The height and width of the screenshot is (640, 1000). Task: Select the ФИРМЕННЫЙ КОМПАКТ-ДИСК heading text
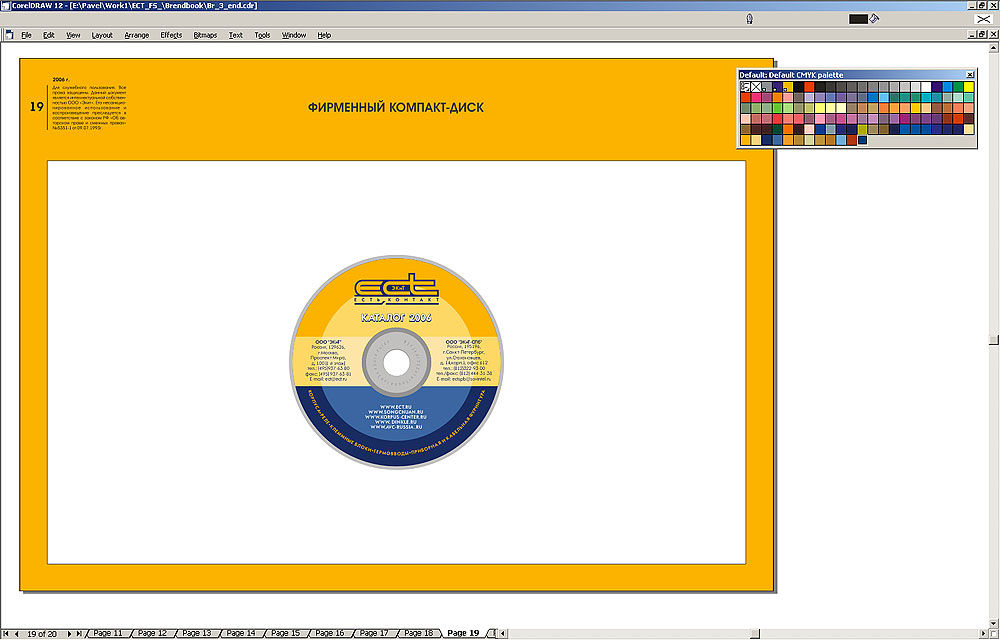tap(395, 108)
